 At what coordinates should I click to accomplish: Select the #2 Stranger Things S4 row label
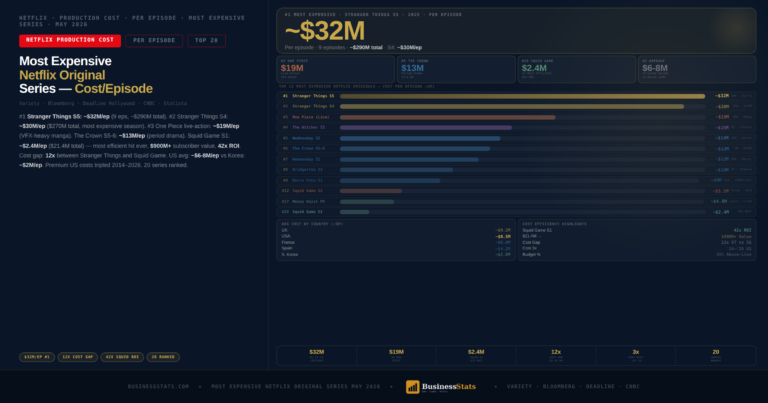coord(309,106)
